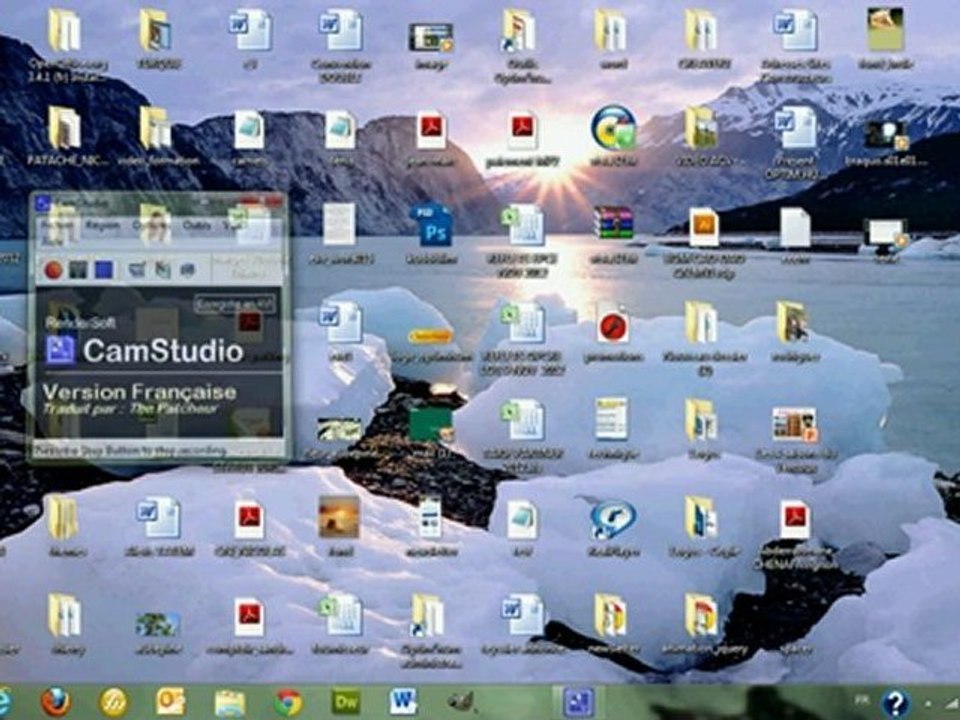Pause the recording in CamStudio

point(78,269)
